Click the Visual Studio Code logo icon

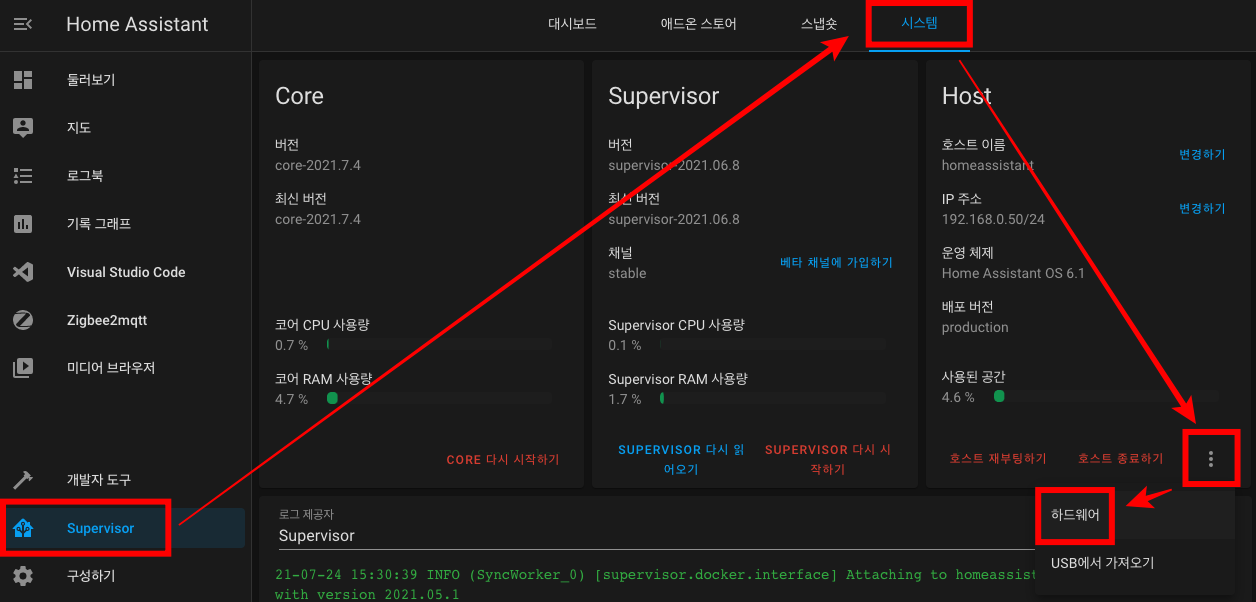[23, 272]
